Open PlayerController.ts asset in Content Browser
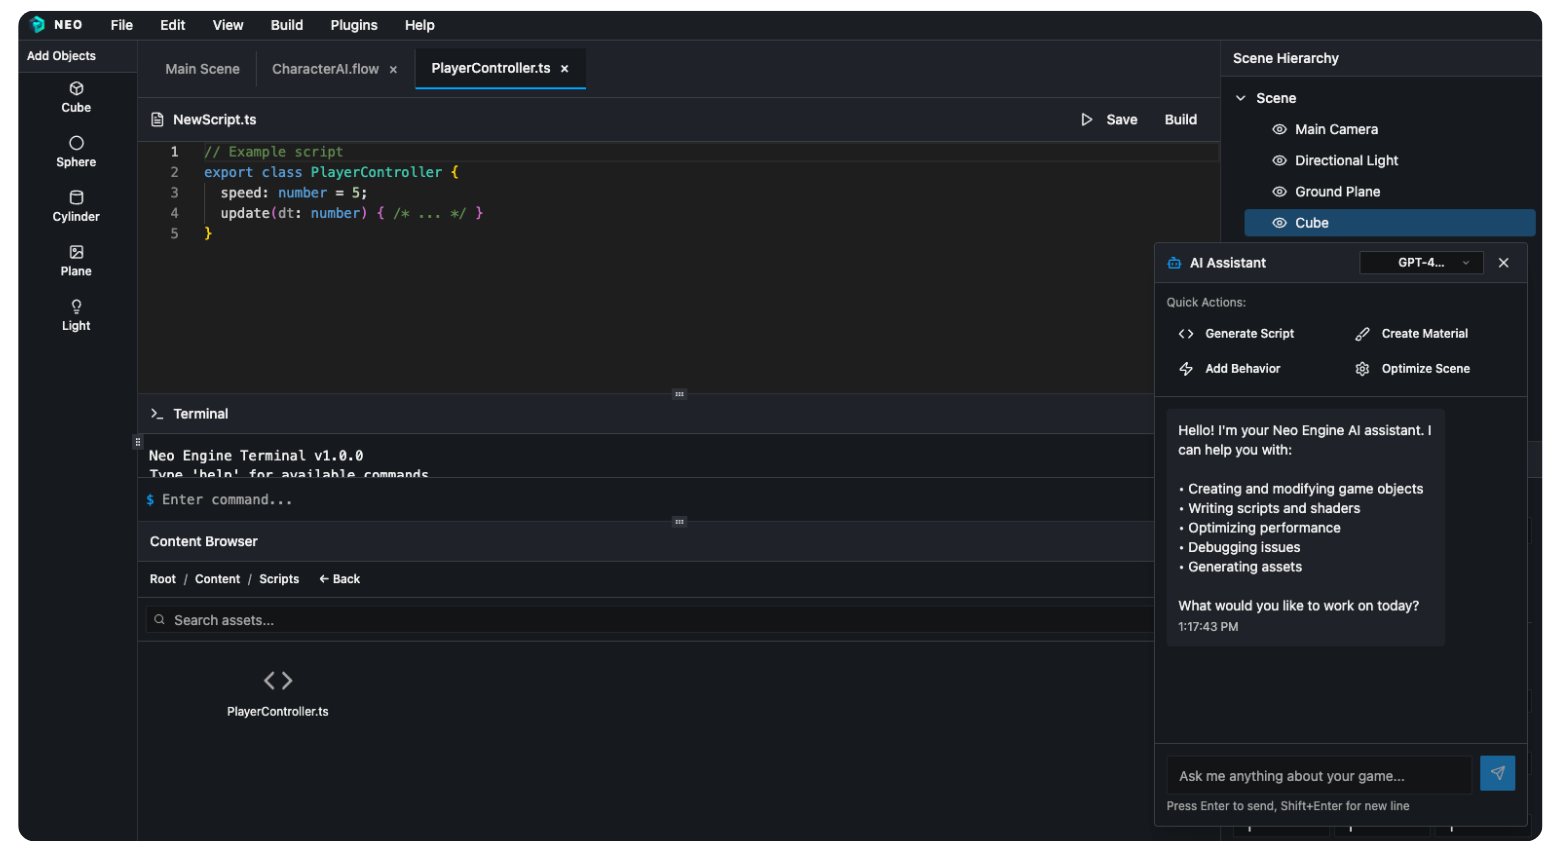Viewport: 1562px width, 852px height. click(278, 693)
